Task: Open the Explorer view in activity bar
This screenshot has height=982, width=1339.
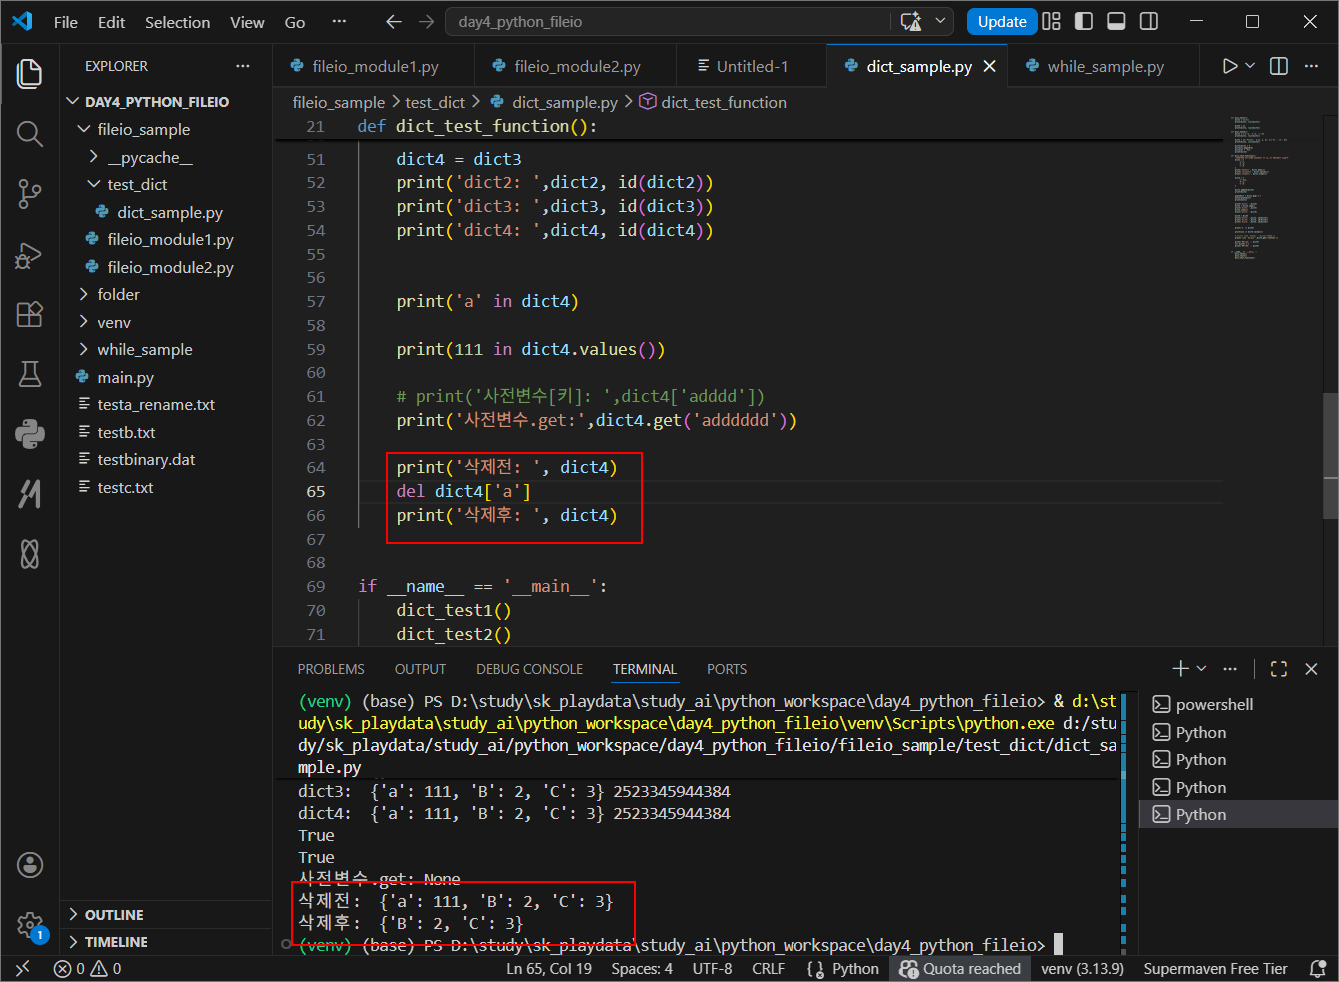Action: pos(30,73)
